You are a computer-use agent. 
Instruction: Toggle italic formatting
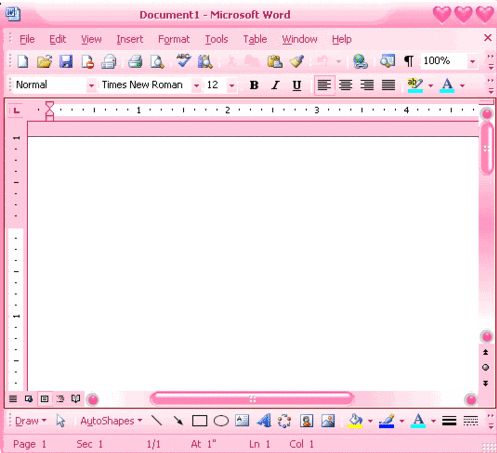pos(275,85)
